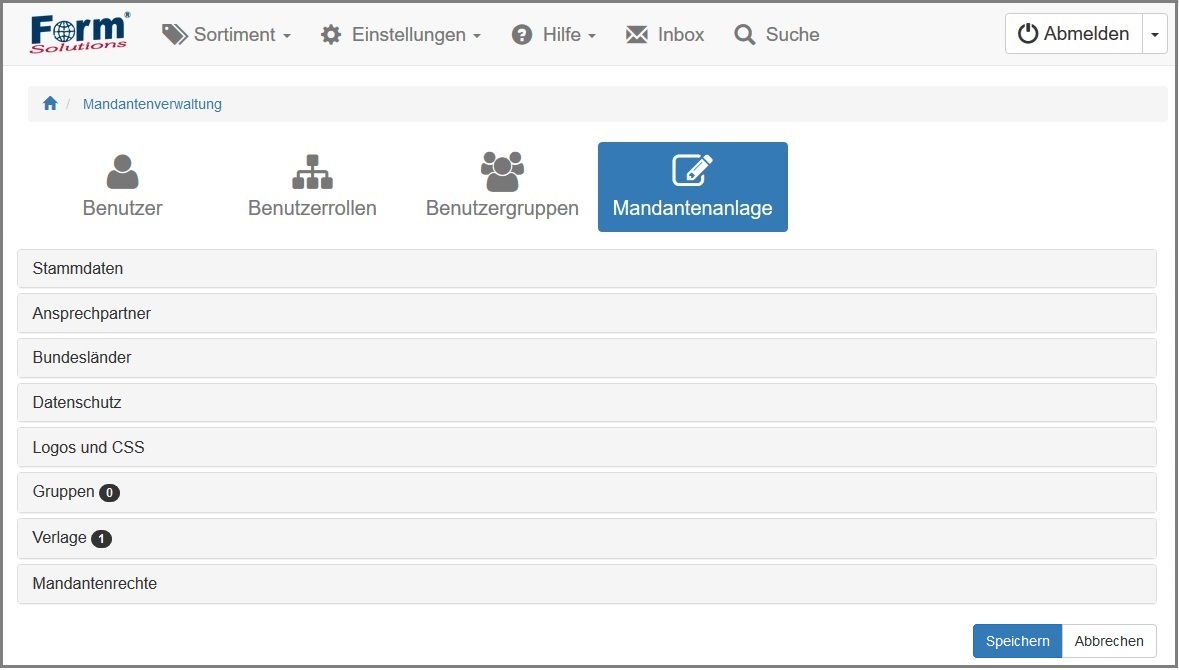The width and height of the screenshot is (1179, 670).
Task: Click the Abmelden button label
Action: [x=1087, y=34]
